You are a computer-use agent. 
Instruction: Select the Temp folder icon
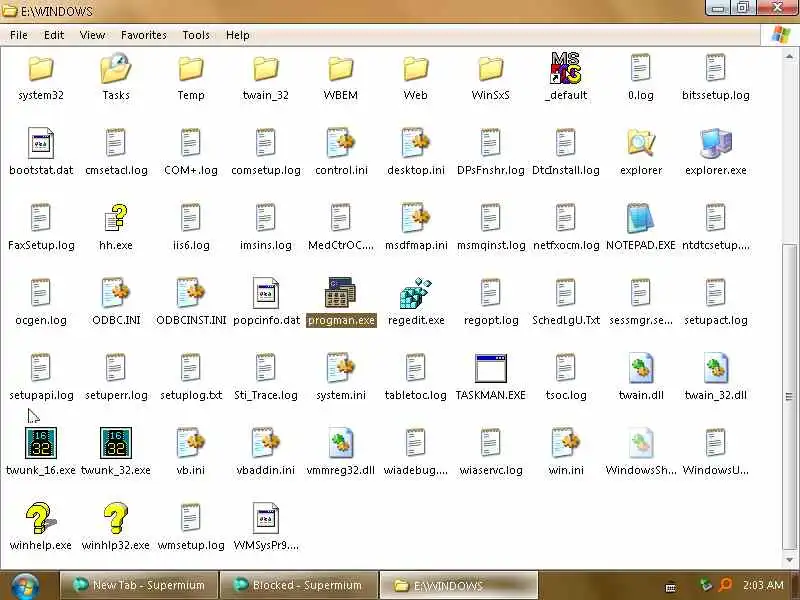click(191, 68)
